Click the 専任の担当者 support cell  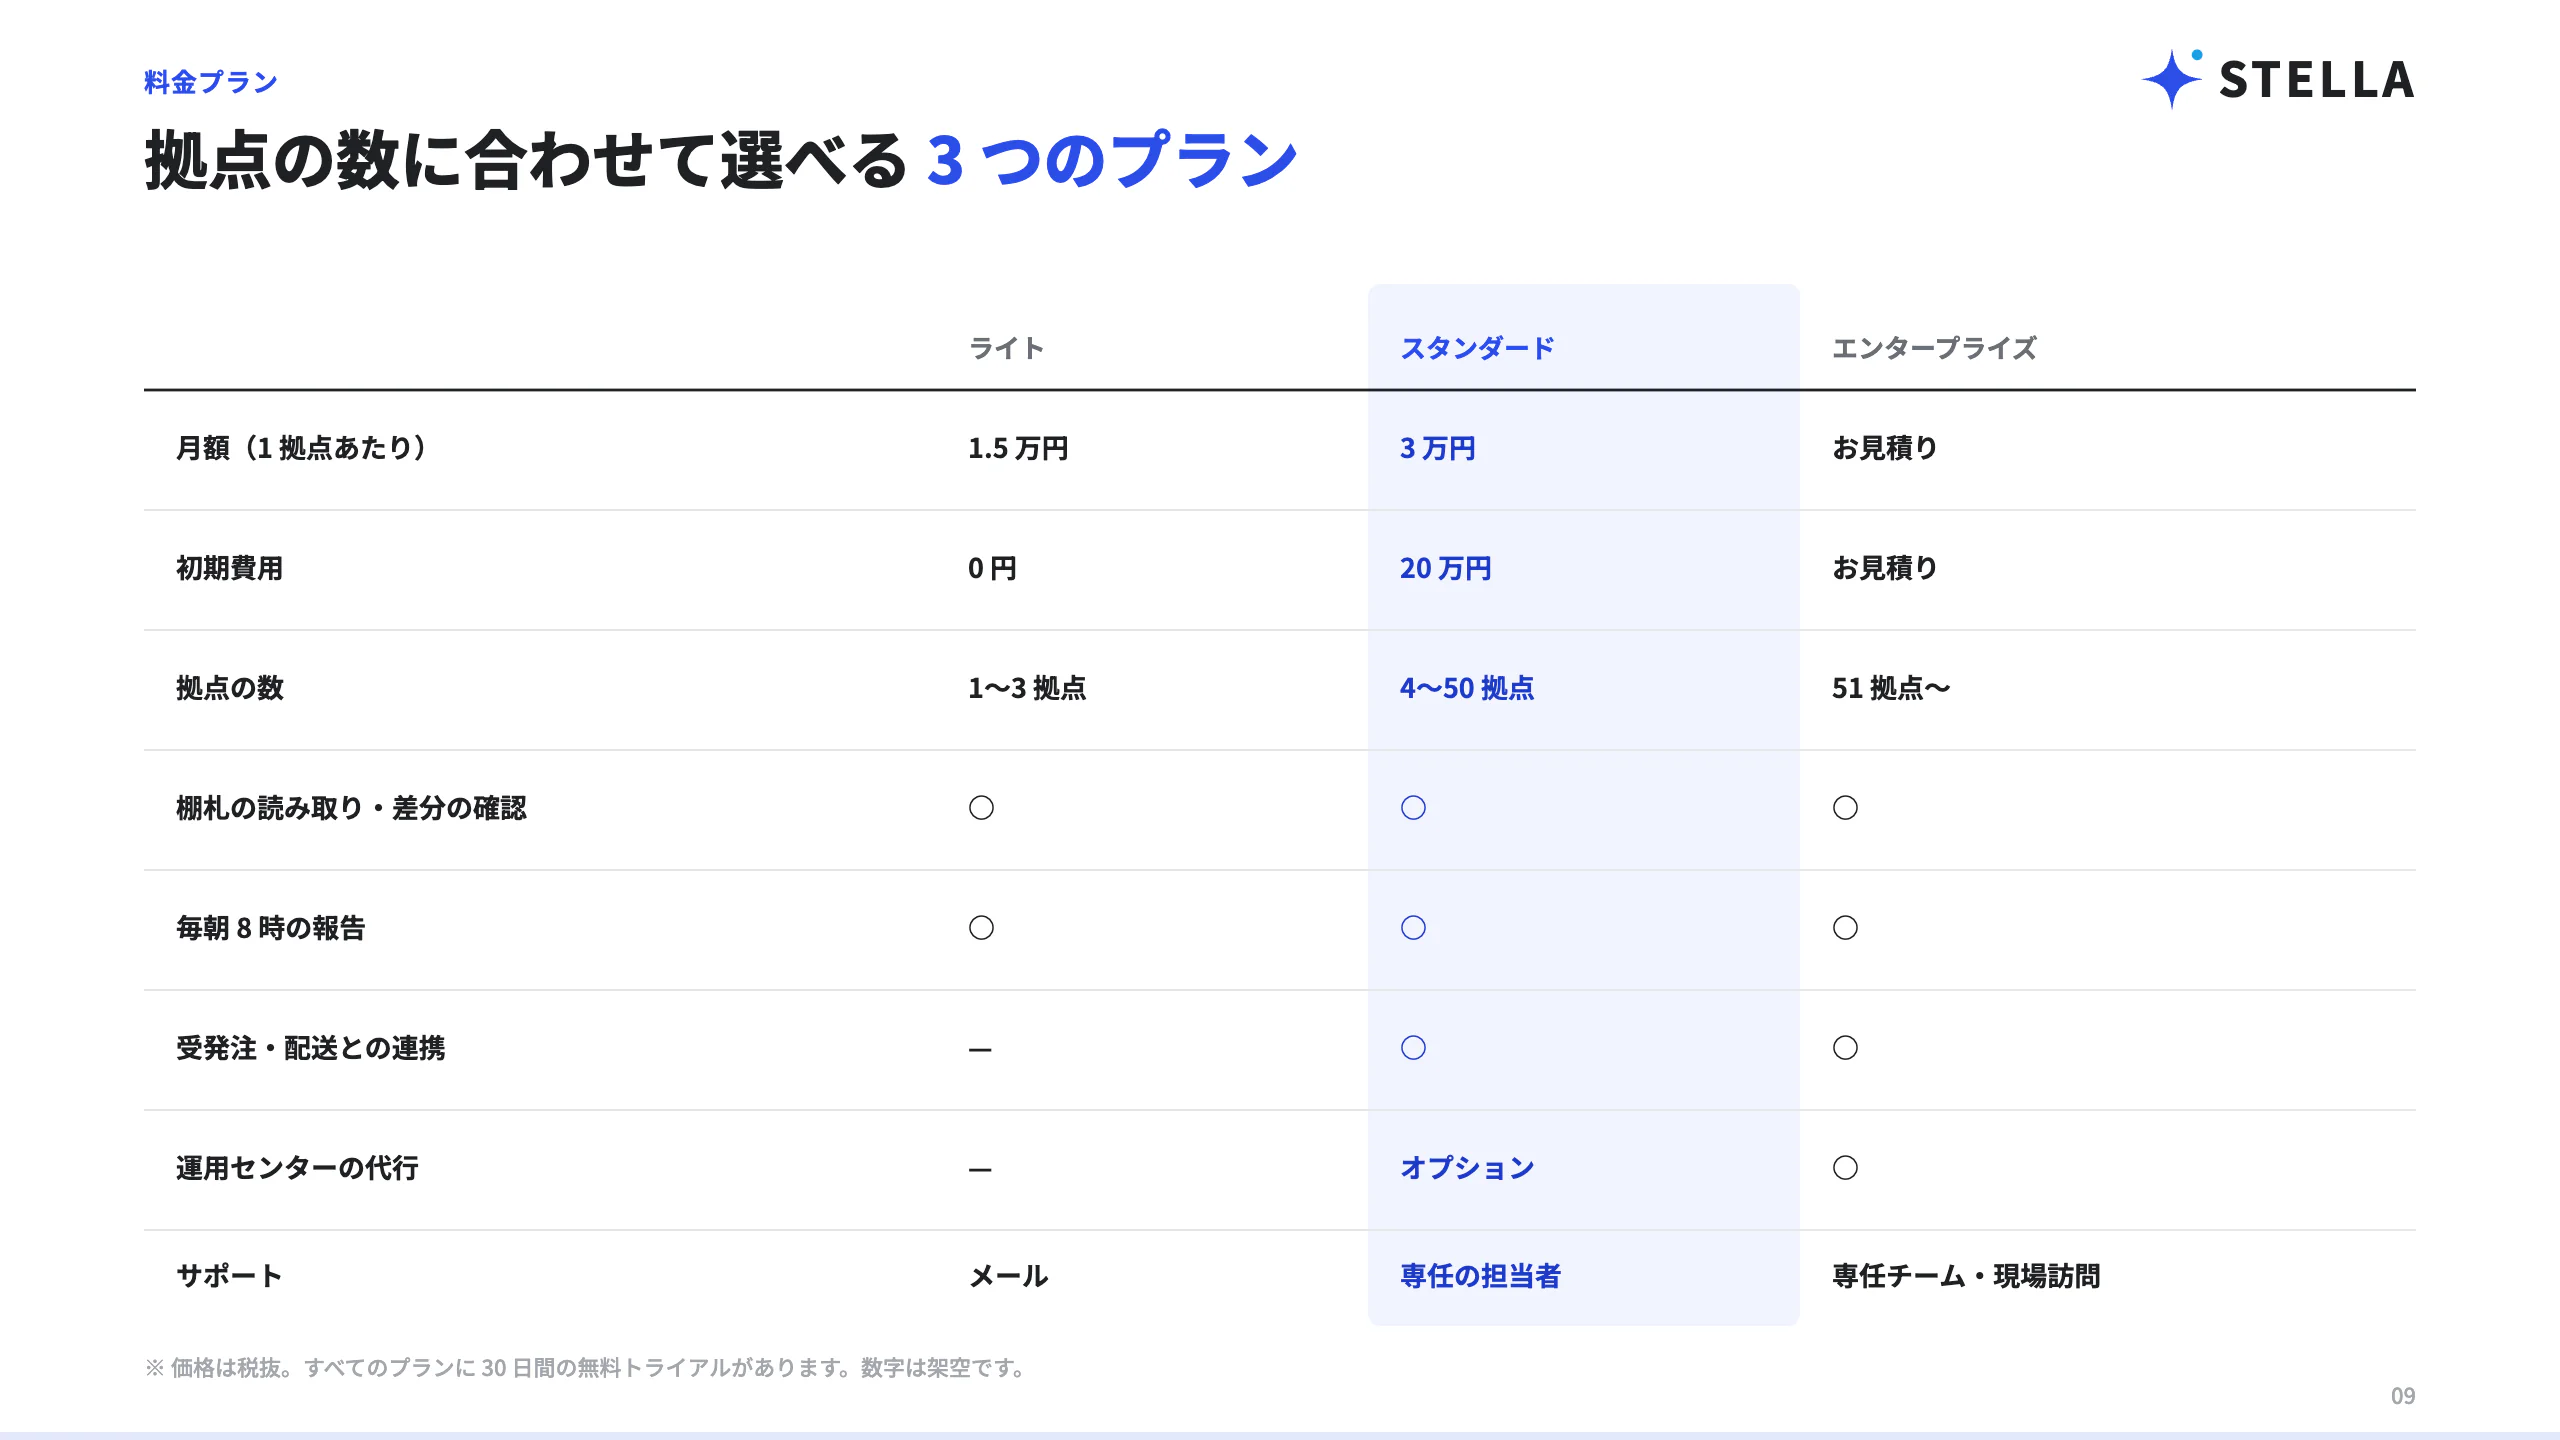[x=1480, y=1276]
